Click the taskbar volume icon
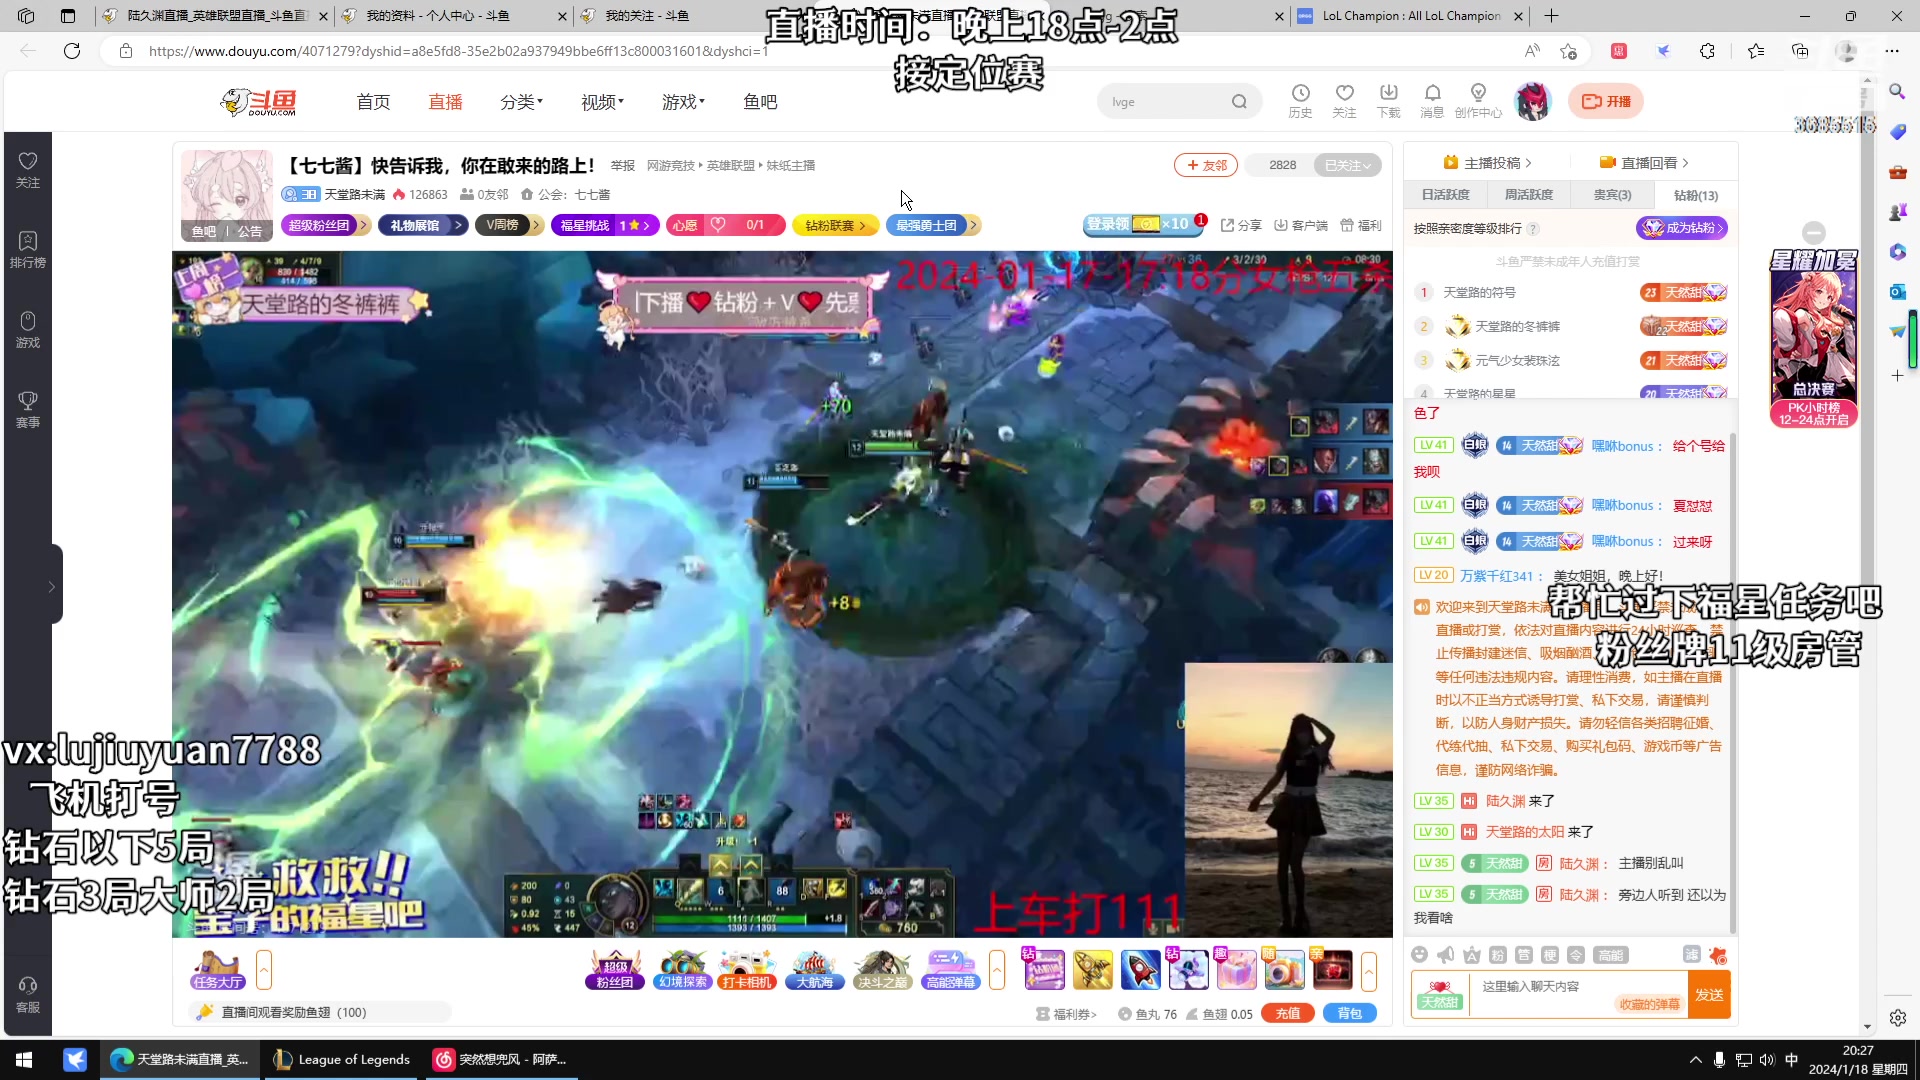 pyautogui.click(x=1767, y=1060)
